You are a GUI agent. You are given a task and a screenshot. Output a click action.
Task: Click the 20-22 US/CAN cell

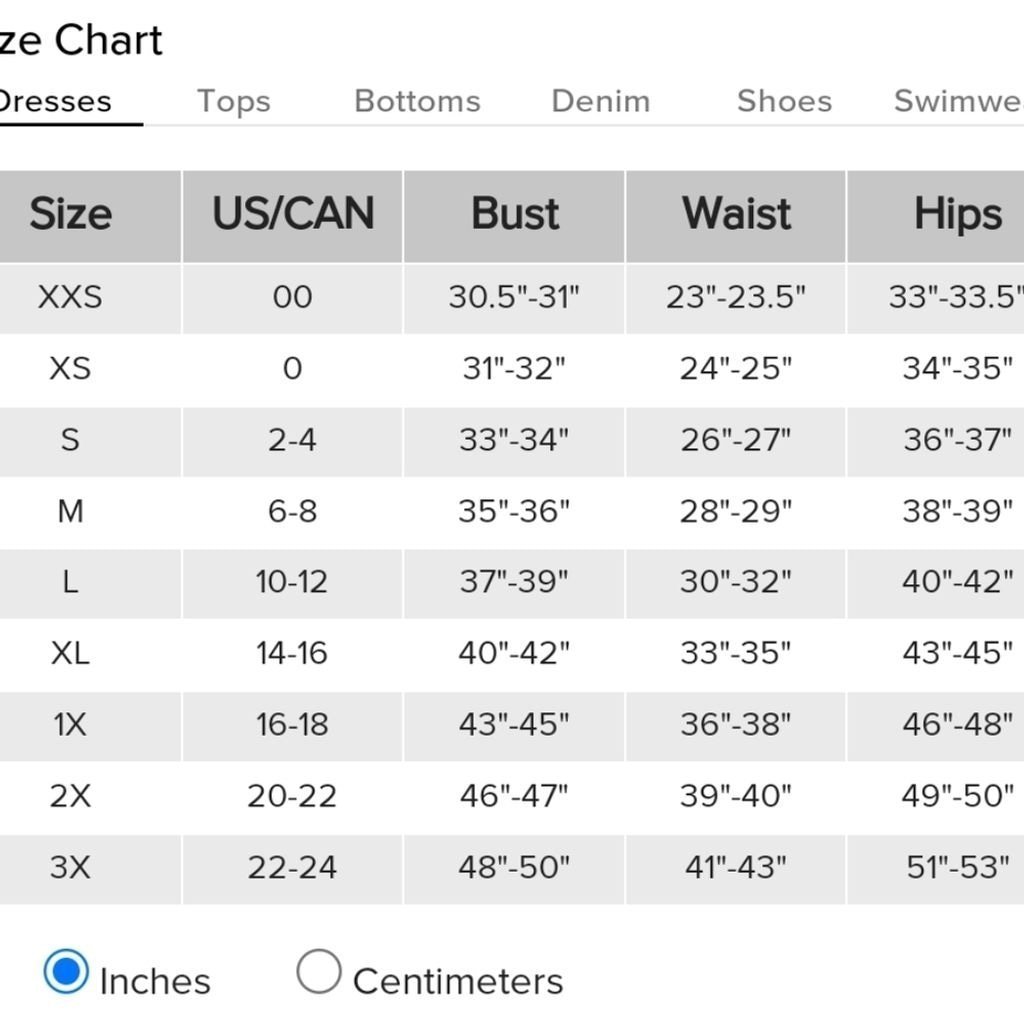(292, 796)
